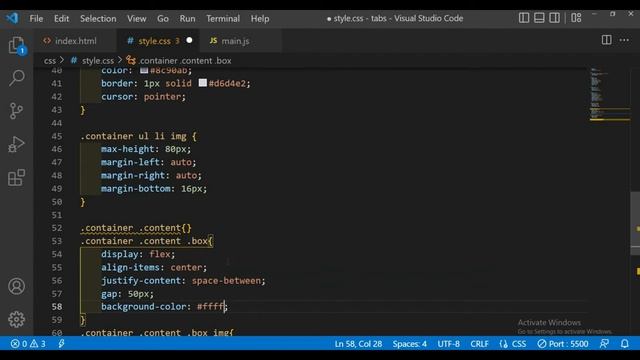Image resolution: width=640 pixels, height=360 pixels.
Task: Select Spaces: 4 indentation setting
Action: [410, 344]
